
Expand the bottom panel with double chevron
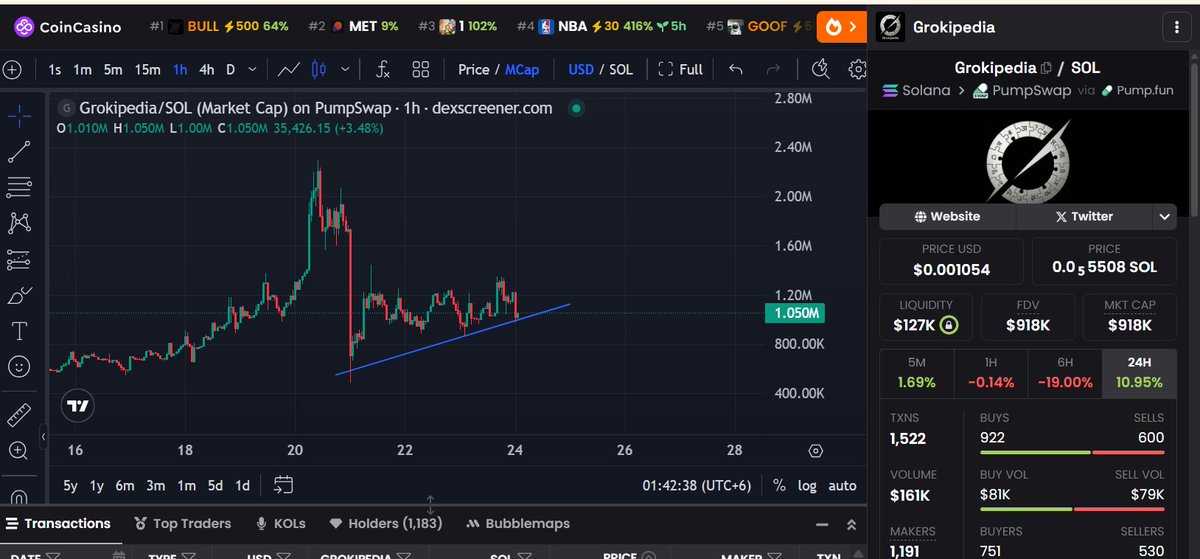(x=852, y=524)
